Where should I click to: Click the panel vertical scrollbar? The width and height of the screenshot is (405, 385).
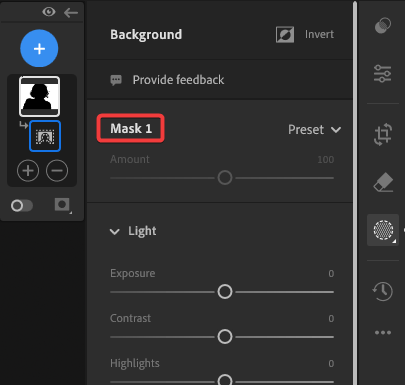(x=355, y=193)
